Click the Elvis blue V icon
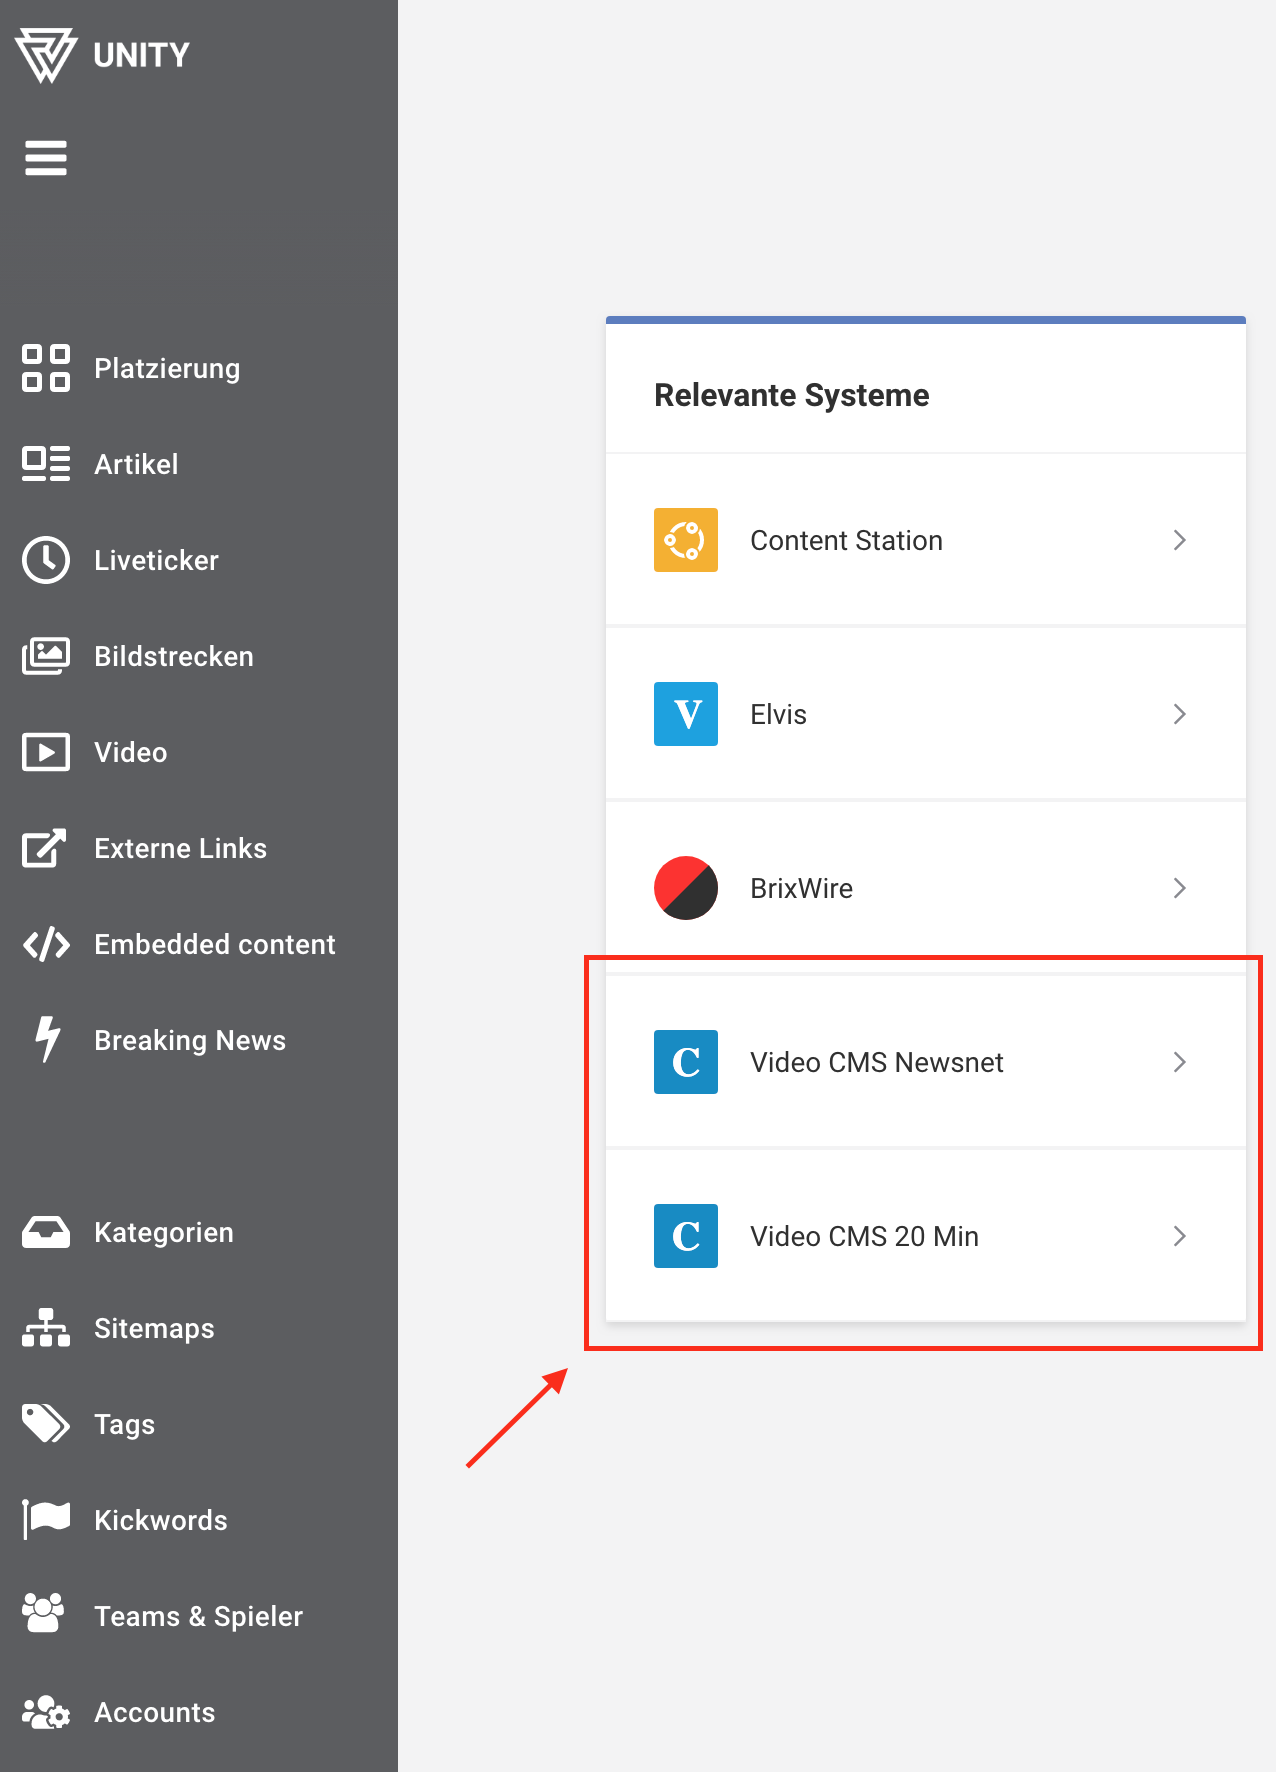This screenshot has height=1772, width=1276. click(x=685, y=714)
